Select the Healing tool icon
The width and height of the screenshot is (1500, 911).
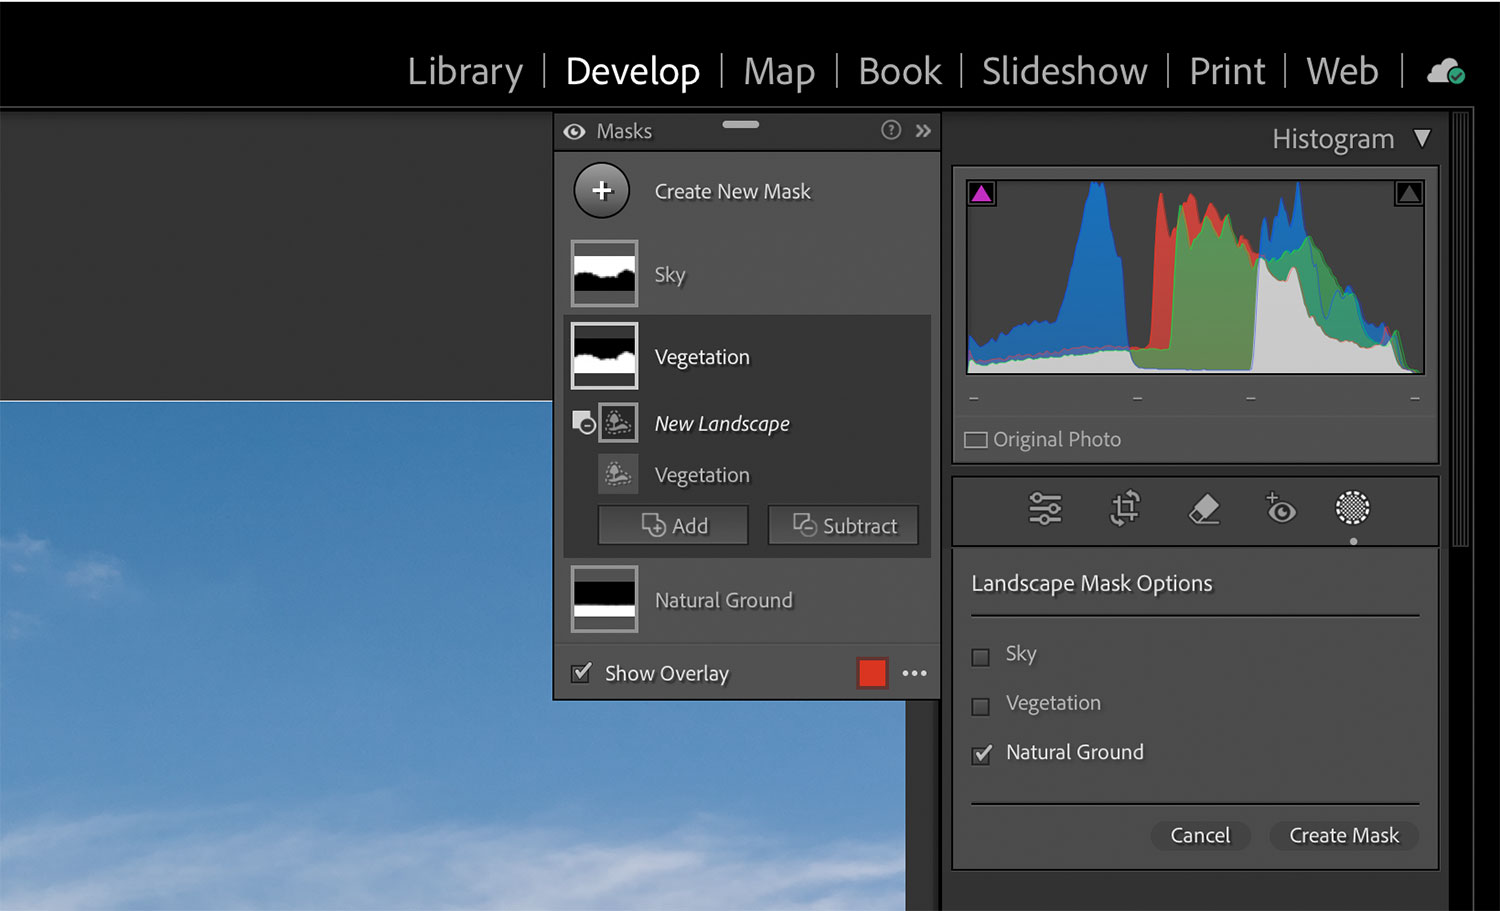point(1204,509)
